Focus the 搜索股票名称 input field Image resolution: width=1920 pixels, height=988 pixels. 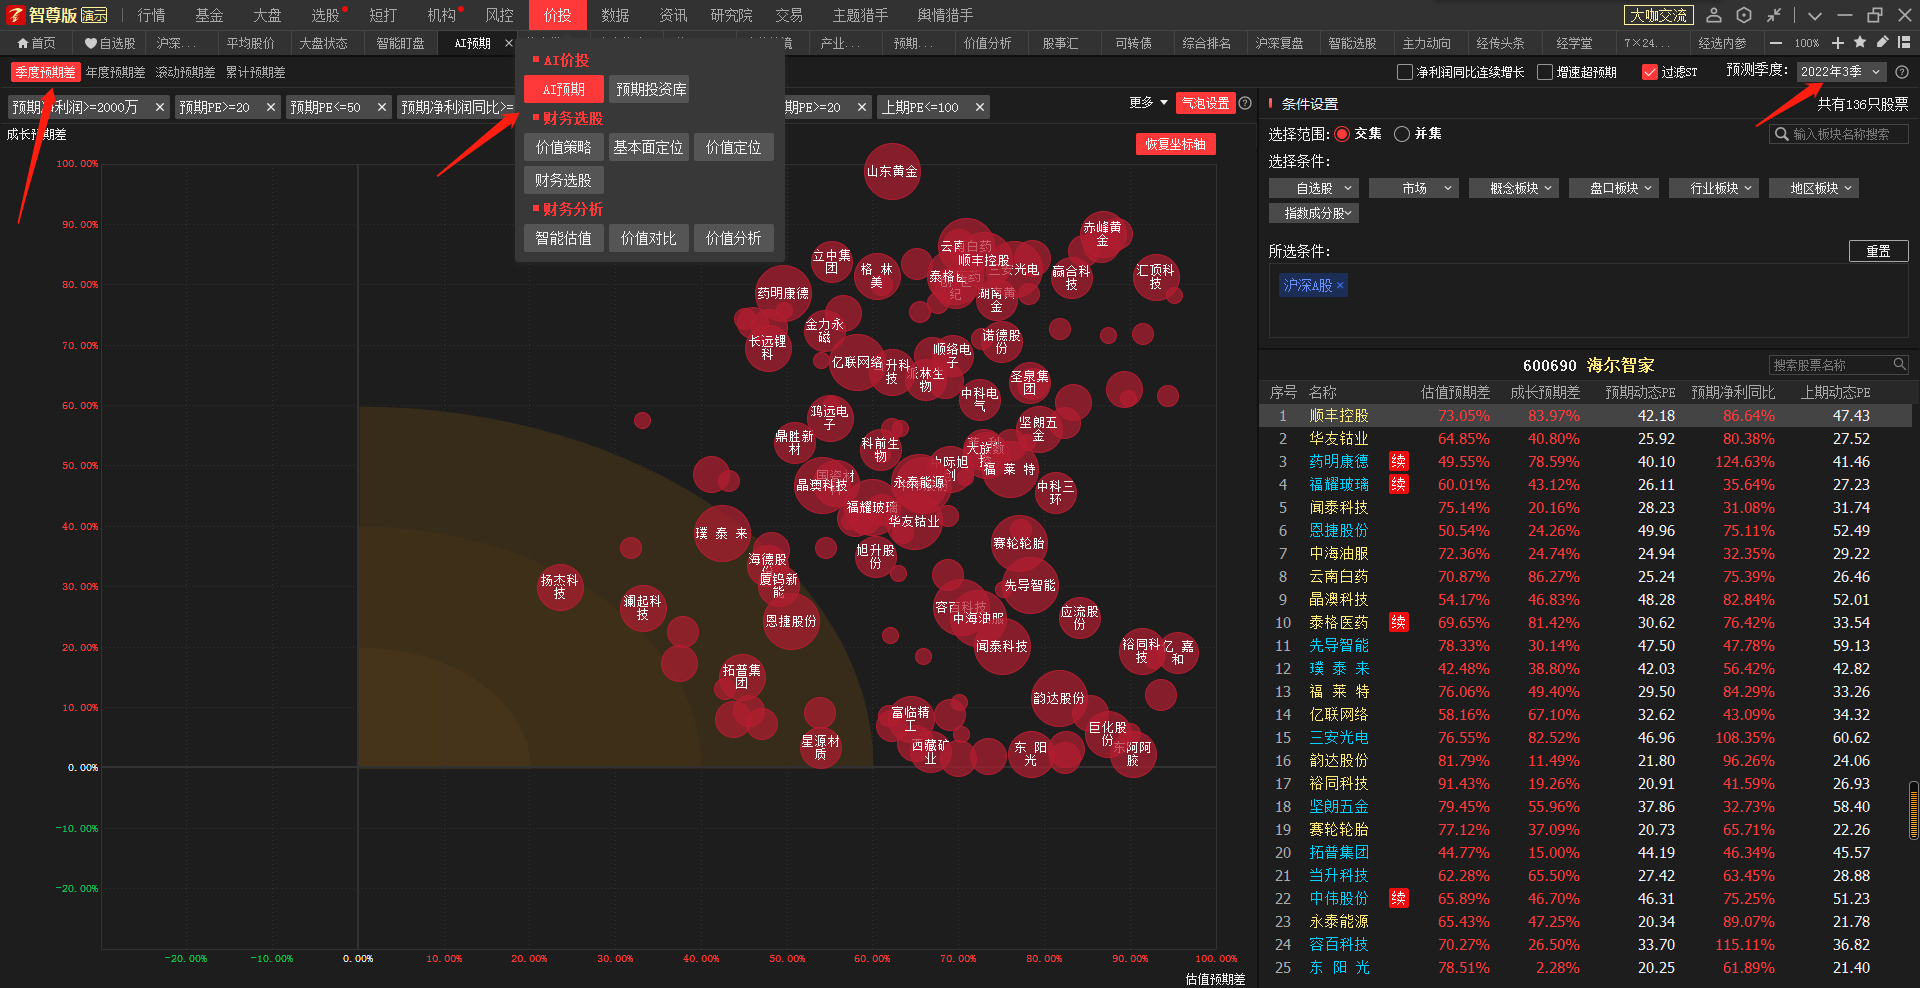pyautogui.click(x=1838, y=365)
